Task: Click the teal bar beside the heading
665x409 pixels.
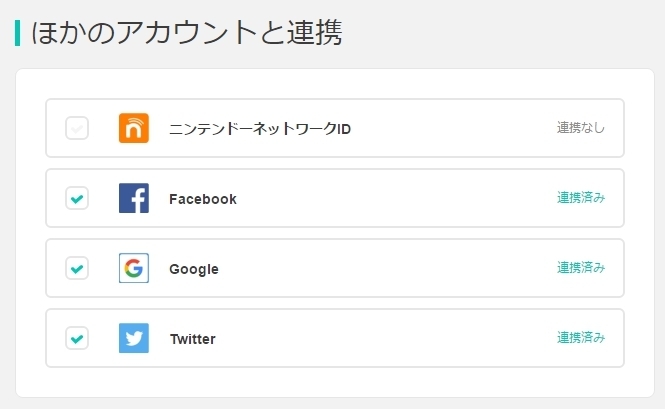Action: click(17, 33)
